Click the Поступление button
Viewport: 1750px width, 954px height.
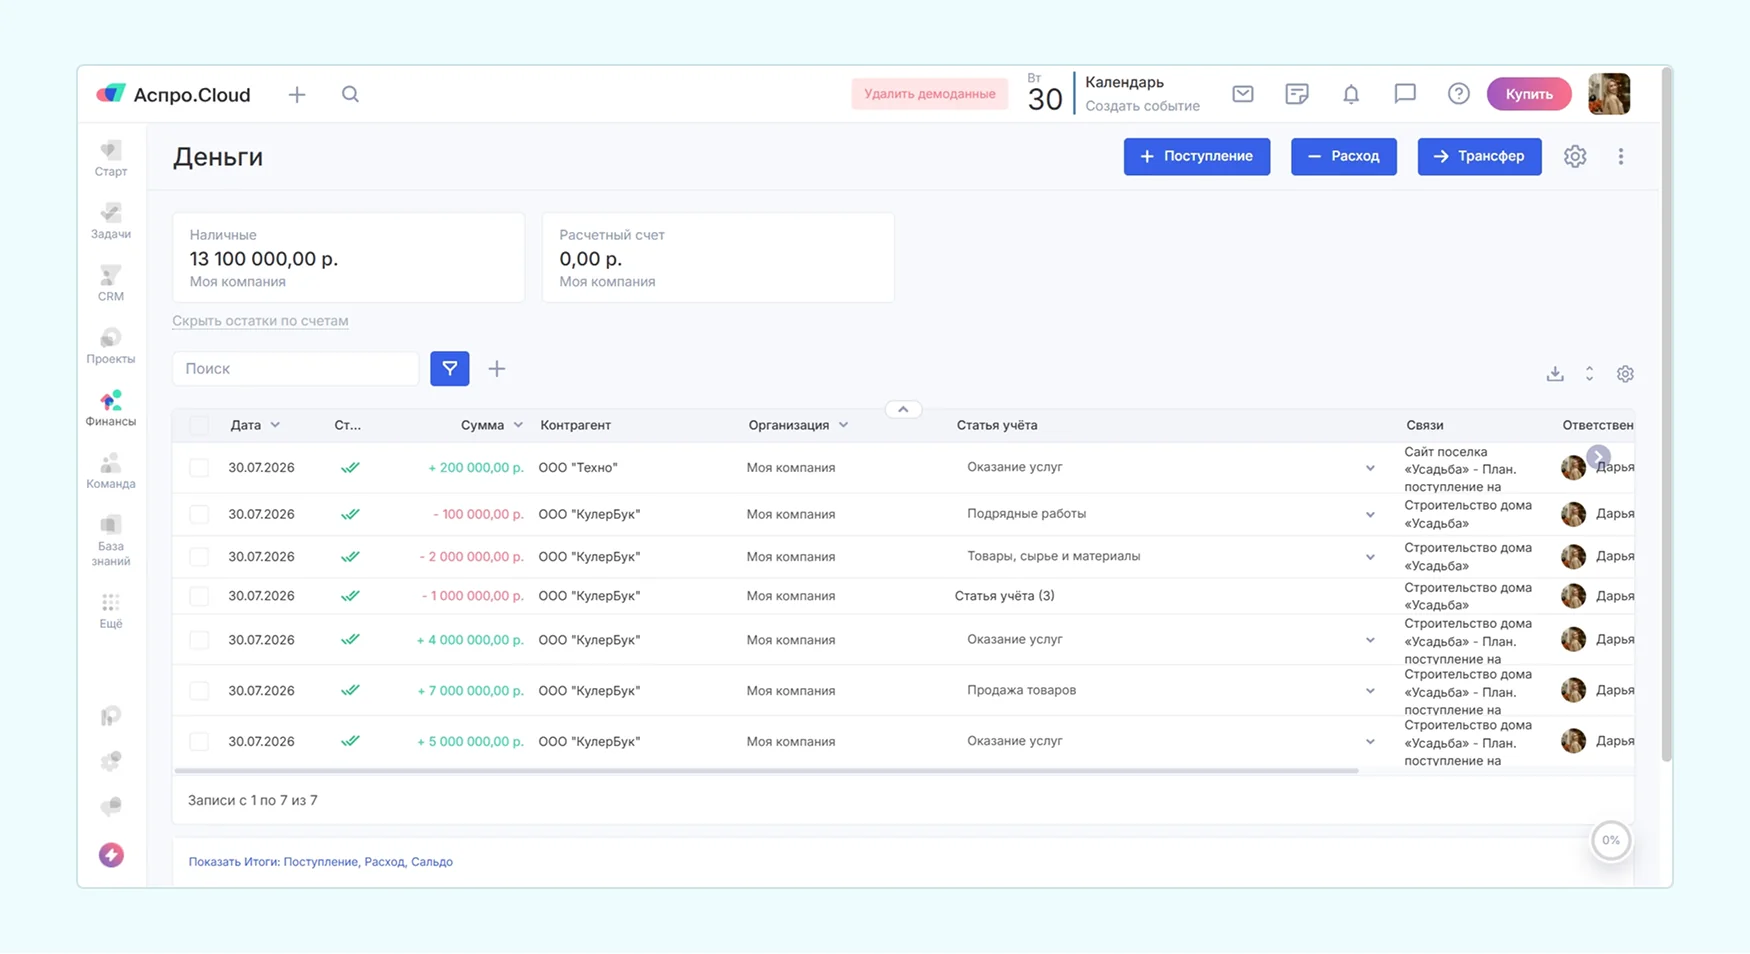[1197, 156]
